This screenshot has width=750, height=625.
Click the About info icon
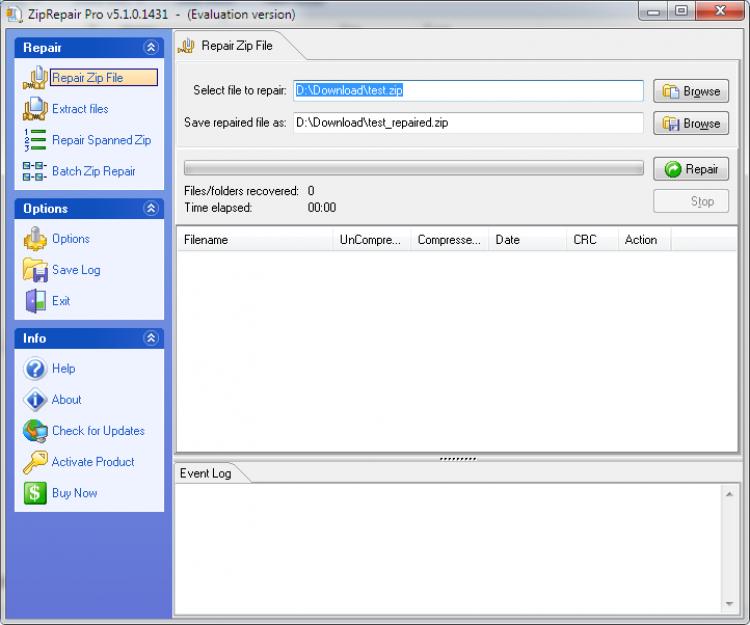[x=35, y=399]
